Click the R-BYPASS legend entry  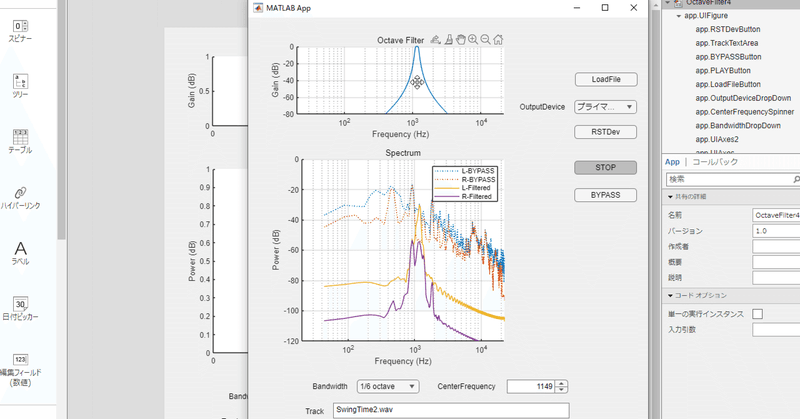(x=465, y=180)
